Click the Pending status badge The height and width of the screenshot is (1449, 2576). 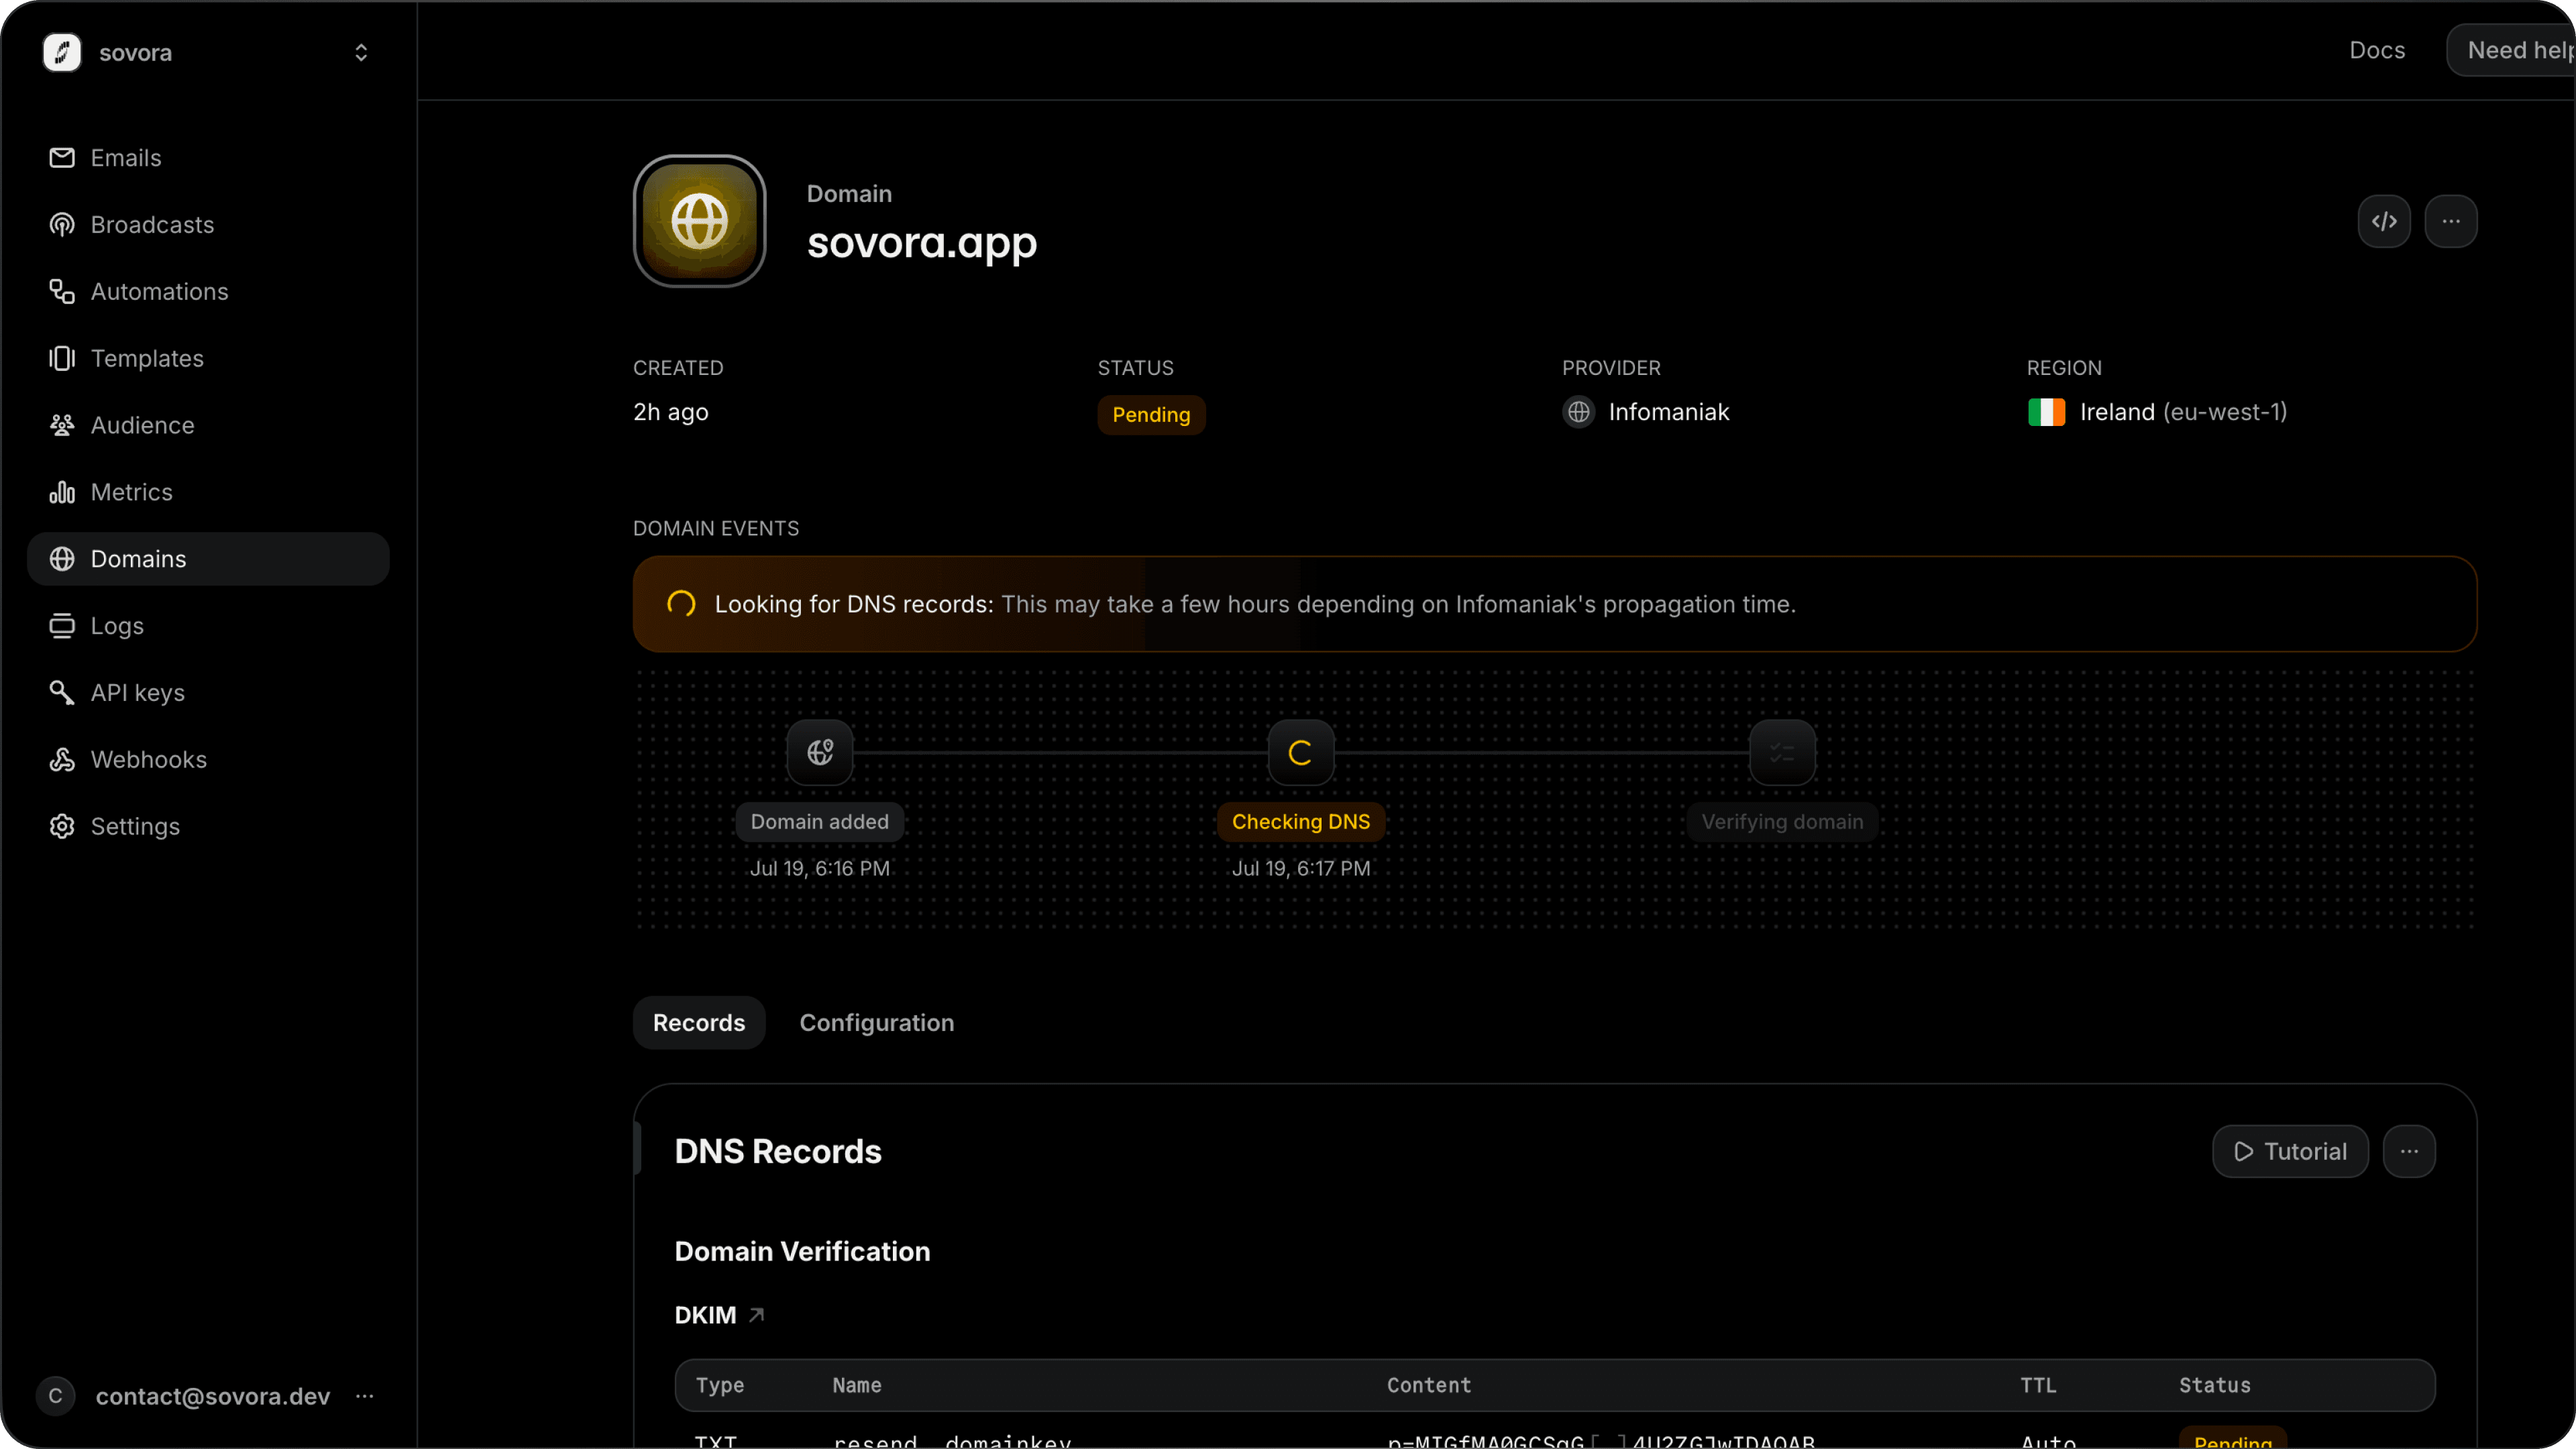[1151, 415]
